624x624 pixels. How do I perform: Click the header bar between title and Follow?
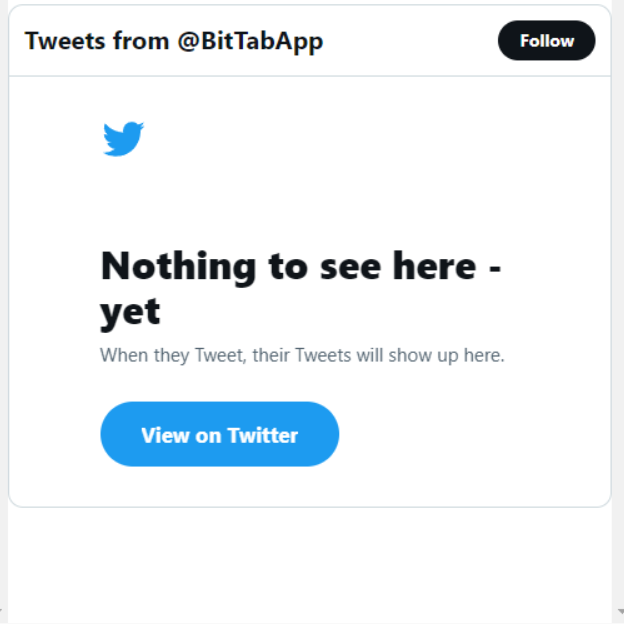pyautogui.click(x=410, y=41)
